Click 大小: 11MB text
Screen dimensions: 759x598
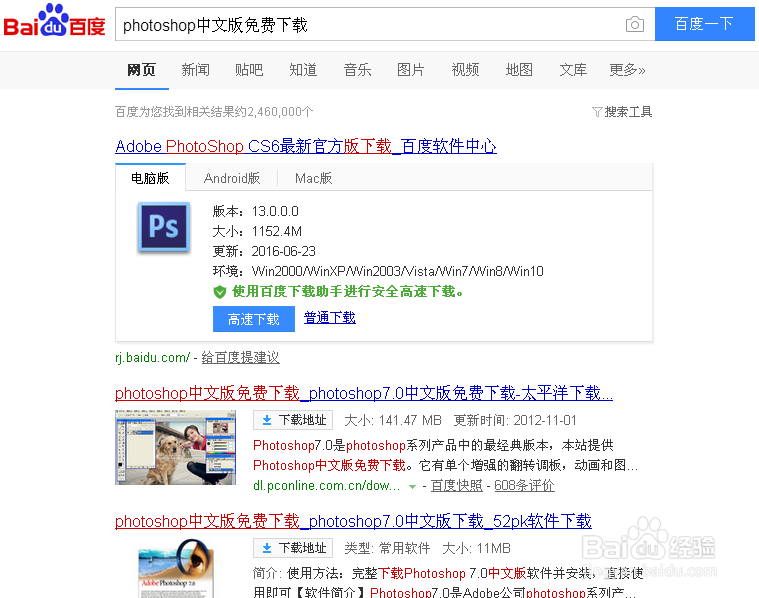(476, 549)
